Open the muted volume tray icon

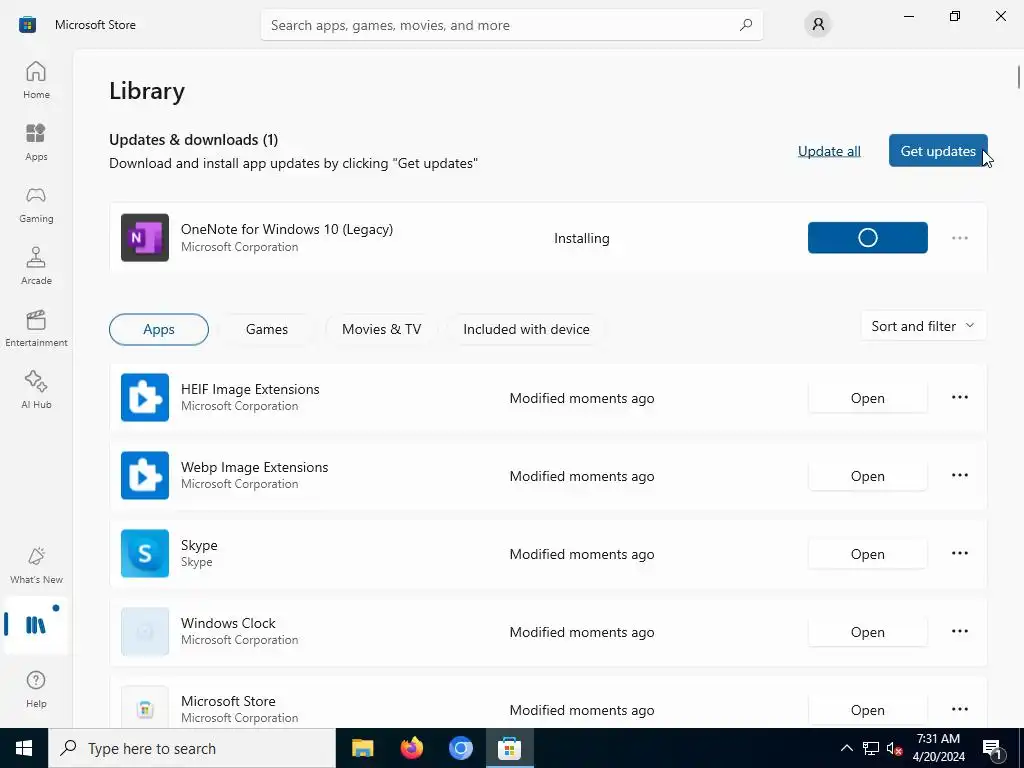pyautogui.click(x=894, y=748)
